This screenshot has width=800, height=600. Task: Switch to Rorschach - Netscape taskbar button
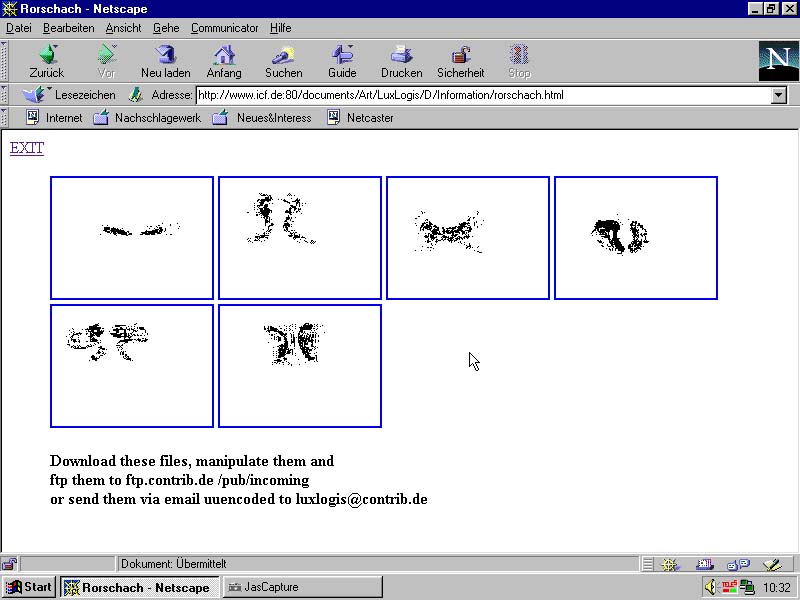140,587
